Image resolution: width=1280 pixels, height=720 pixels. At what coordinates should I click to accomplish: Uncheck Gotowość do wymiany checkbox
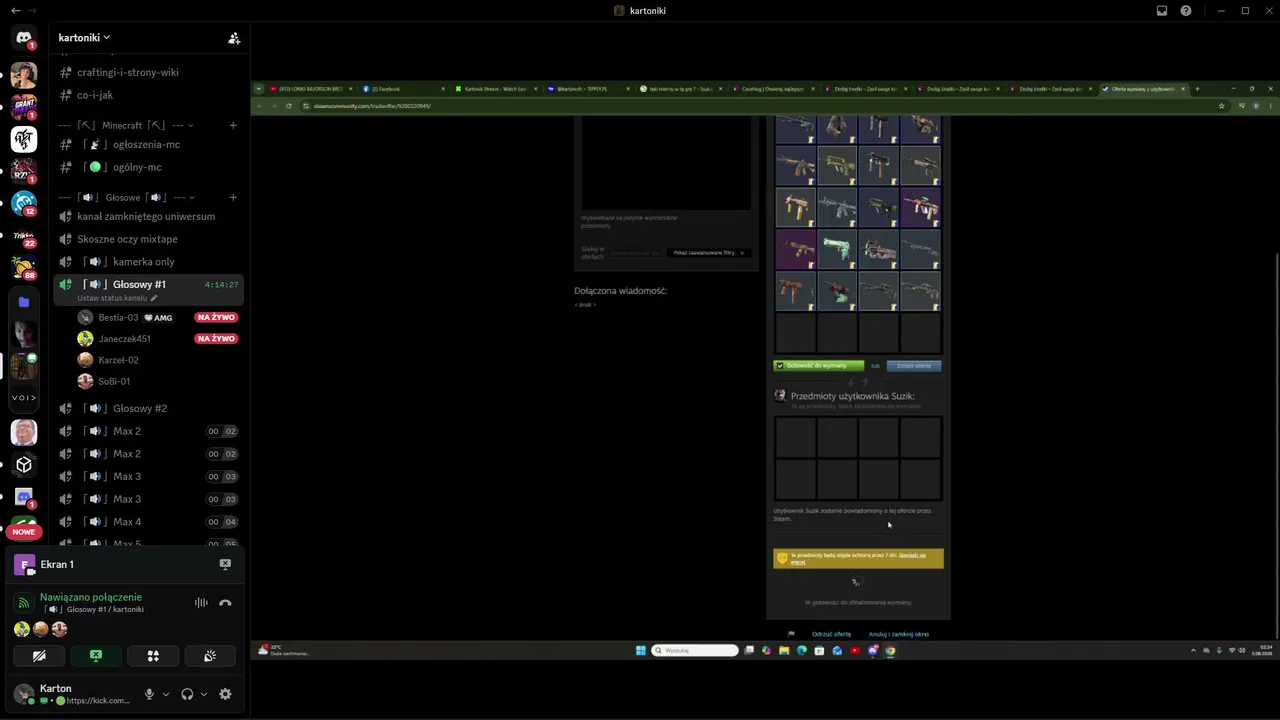tap(780, 366)
